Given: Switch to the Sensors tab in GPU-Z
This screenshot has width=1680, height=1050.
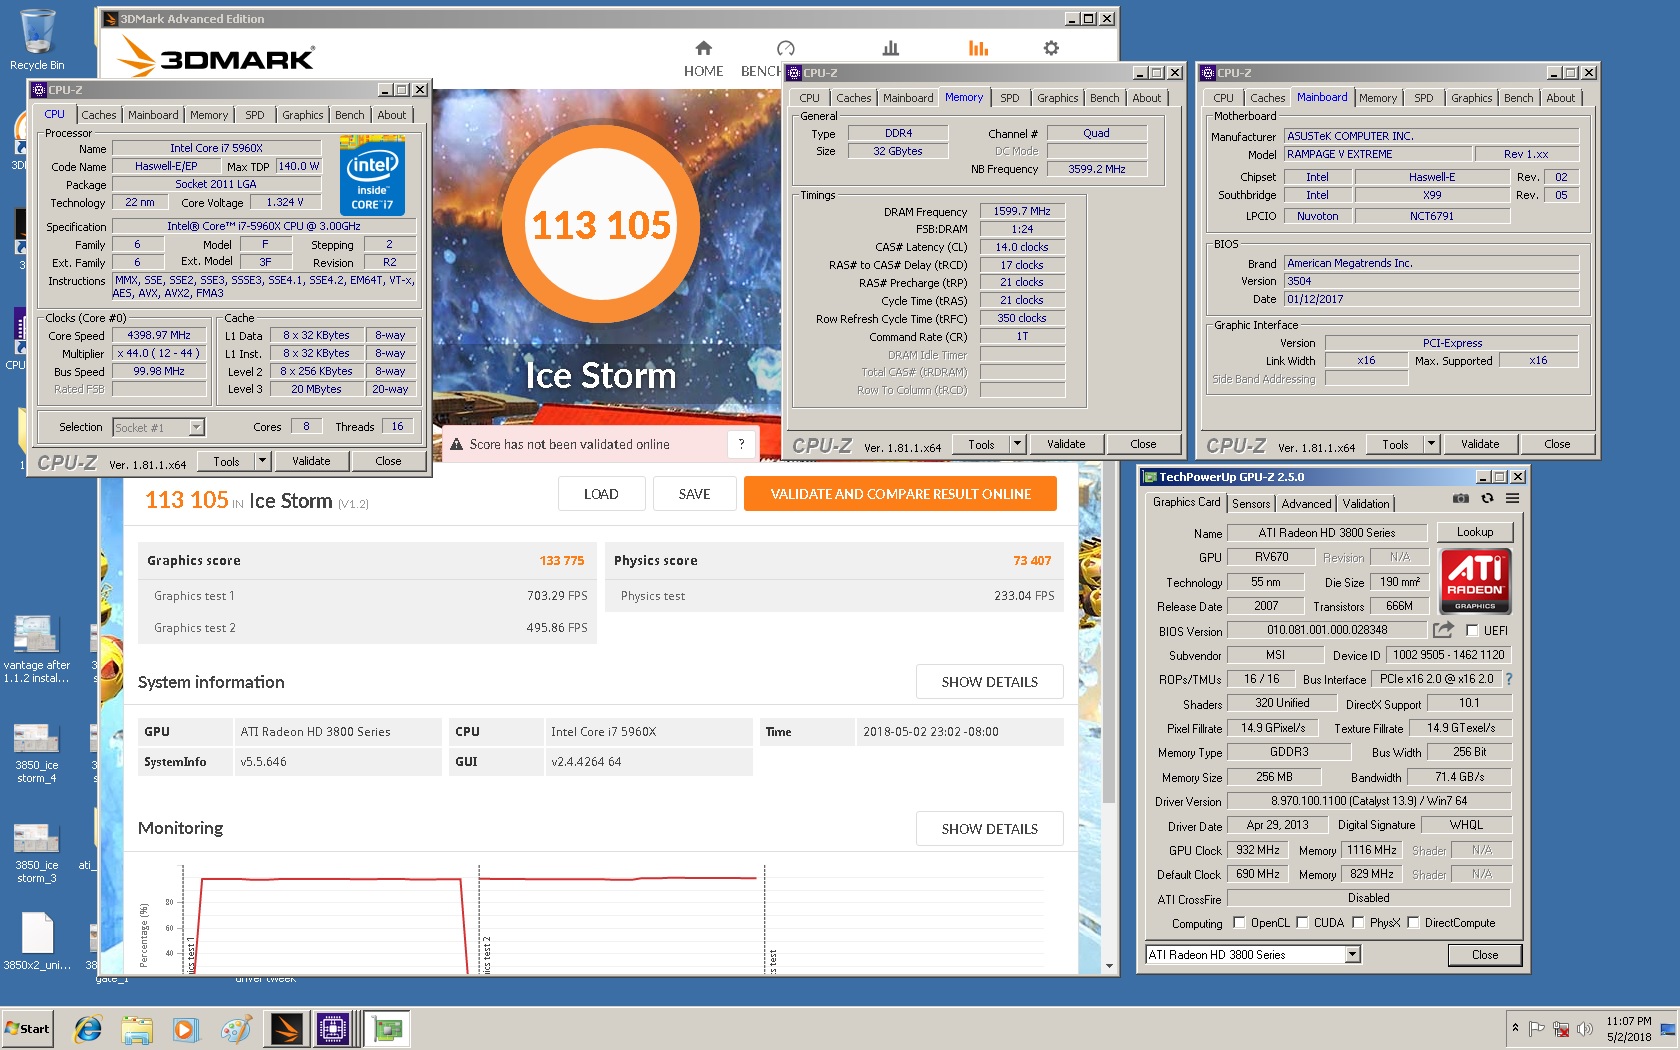Looking at the screenshot, I should pyautogui.click(x=1251, y=503).
